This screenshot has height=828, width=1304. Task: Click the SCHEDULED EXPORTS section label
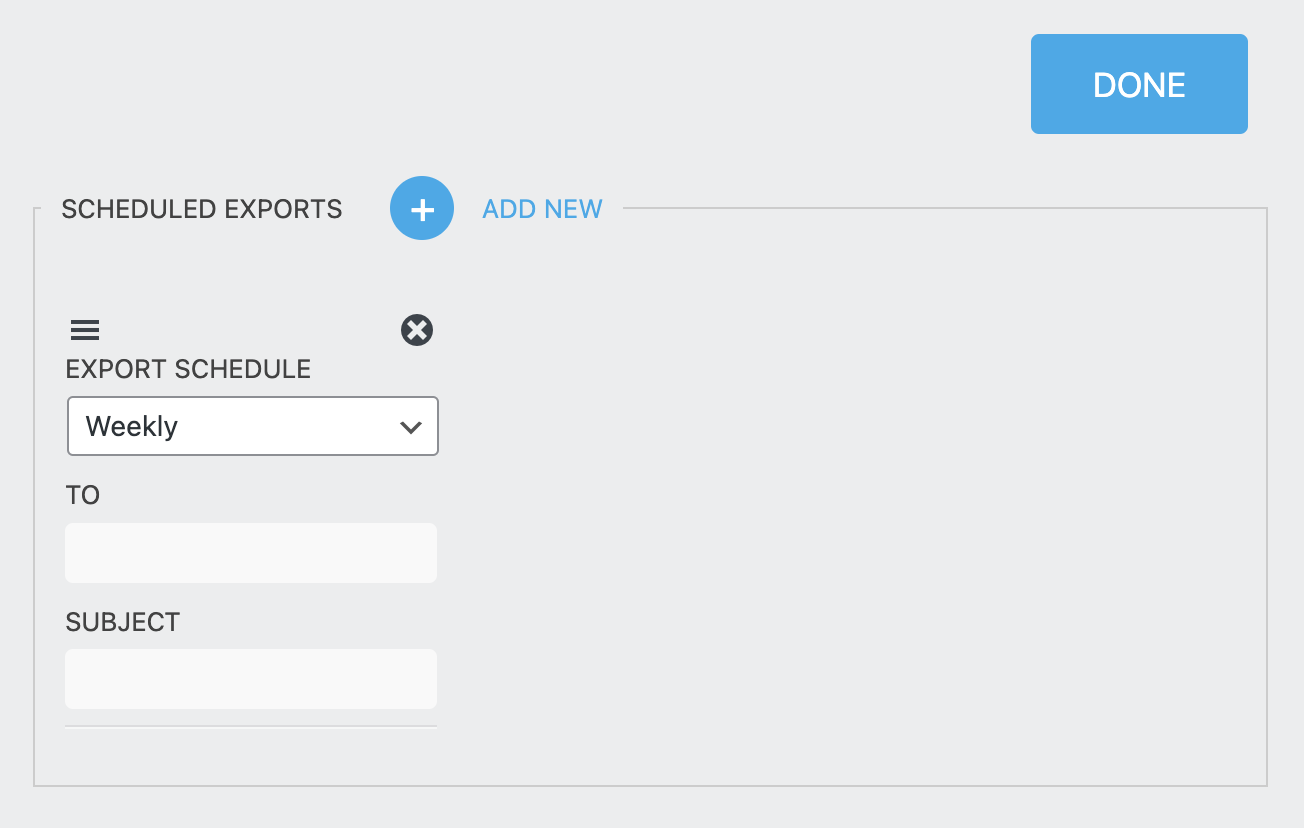[x=202, y=209]
